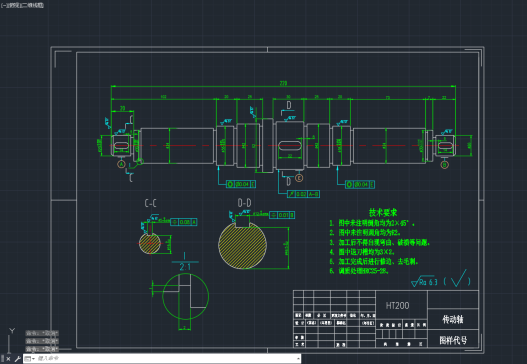Select technical requirement line 5 text
The width and height of the screenshot is (527, 364).
click(x=374, y=261)
